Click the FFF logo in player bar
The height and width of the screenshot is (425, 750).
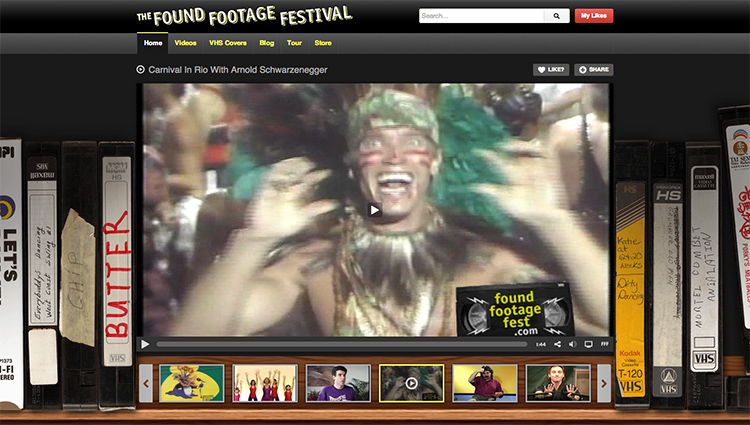[x=605, y=344]
